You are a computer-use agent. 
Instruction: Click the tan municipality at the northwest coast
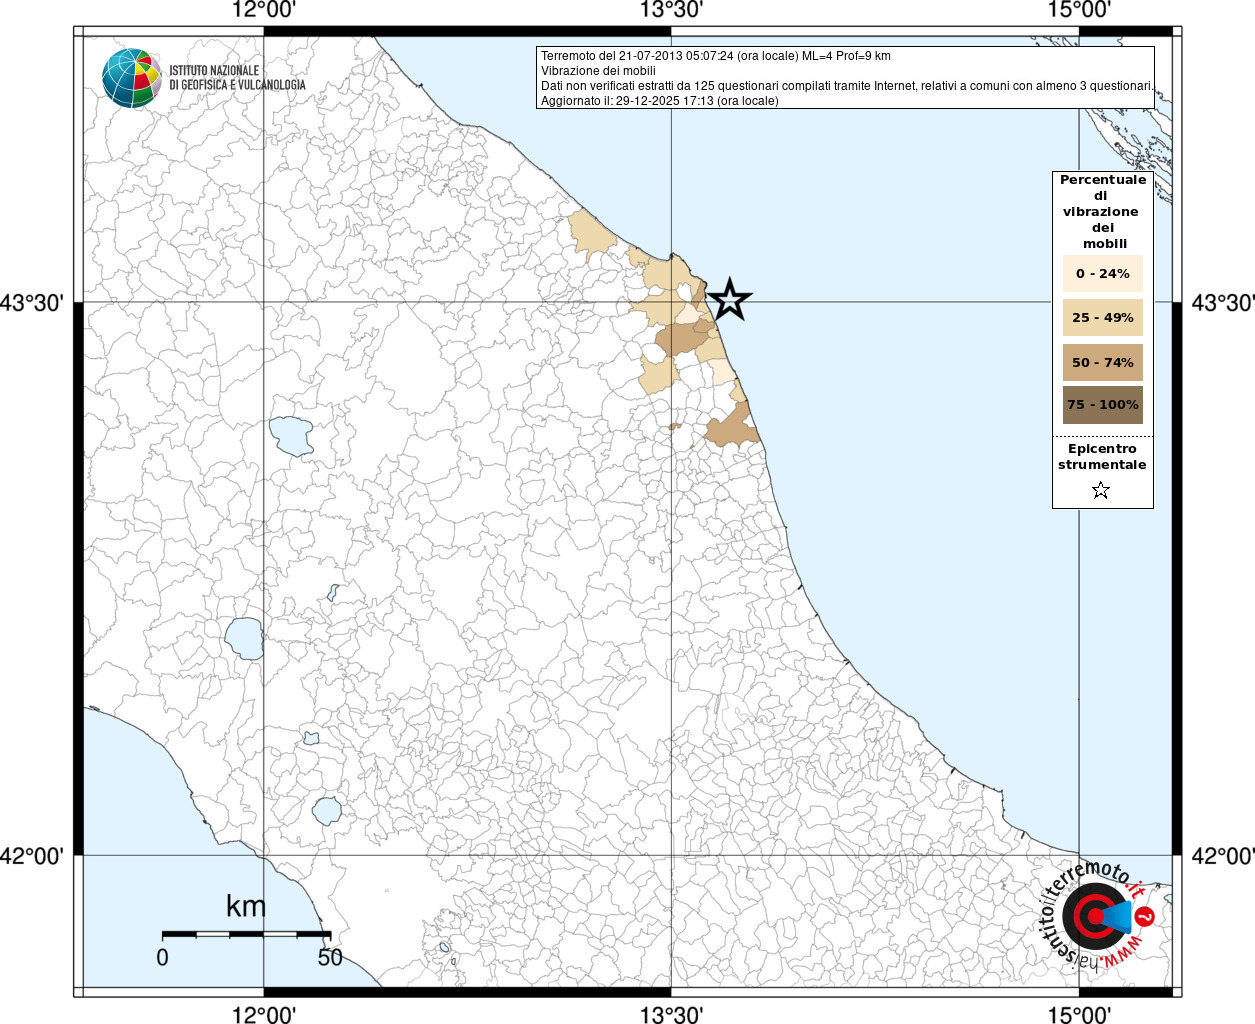tap(590, 232)
